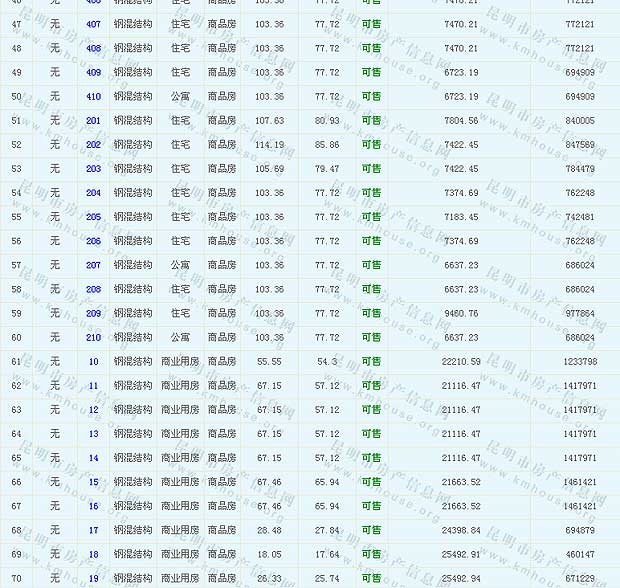Open commercial unit 10 link
The height and width of the screenshot is (588, 620).
click(93, 362)
